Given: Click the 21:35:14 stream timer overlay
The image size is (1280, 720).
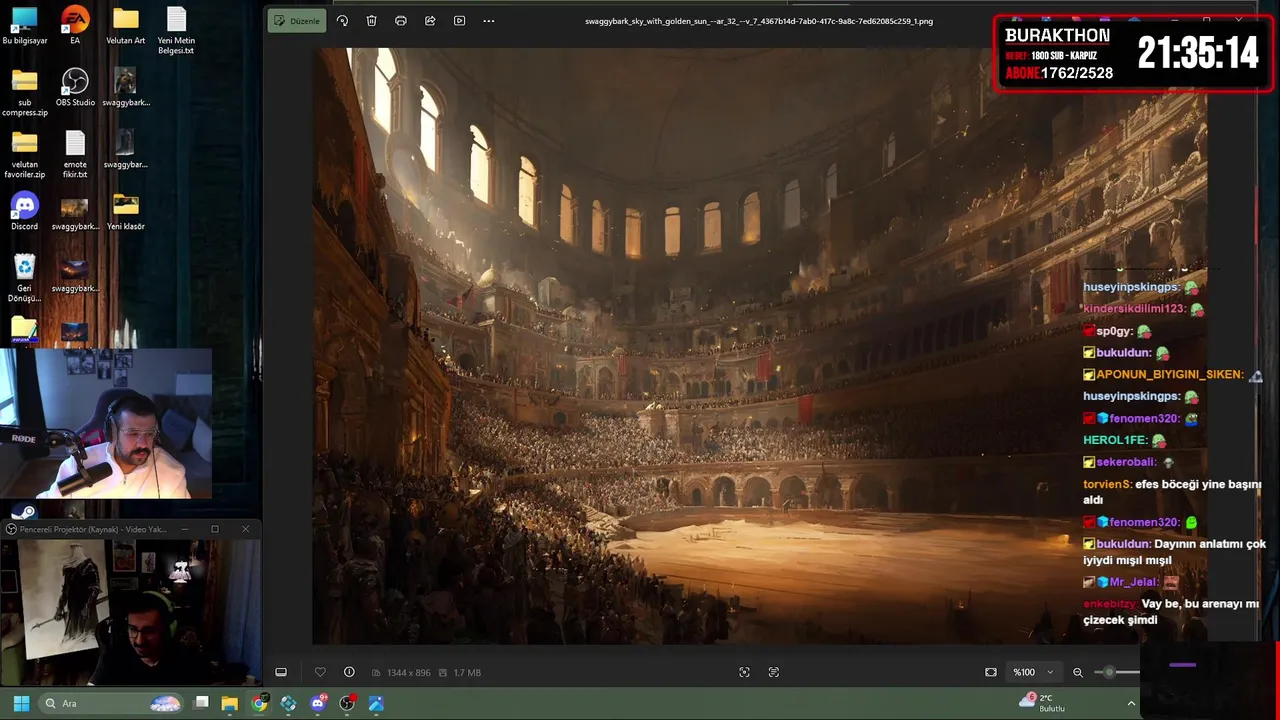Looking at the screenshot, I should click(1197, 53).
